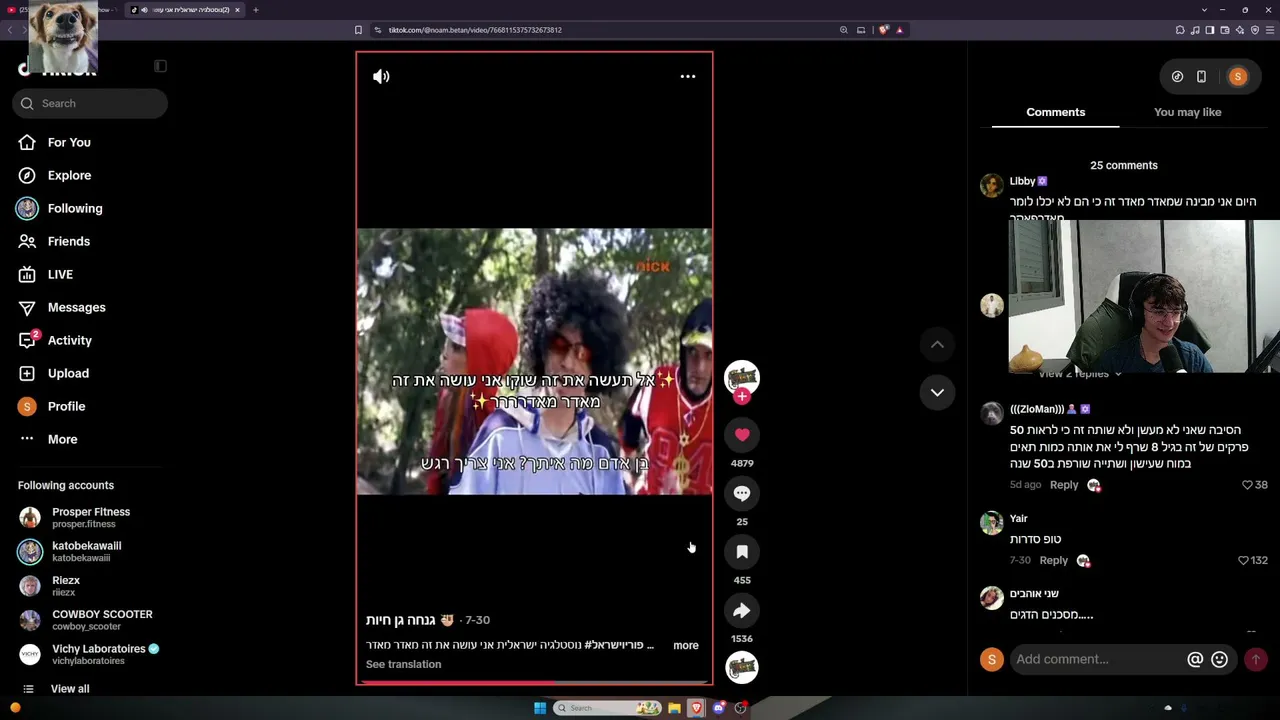
Task: Bookmark the page in the address bar
Action: point(358,30)
